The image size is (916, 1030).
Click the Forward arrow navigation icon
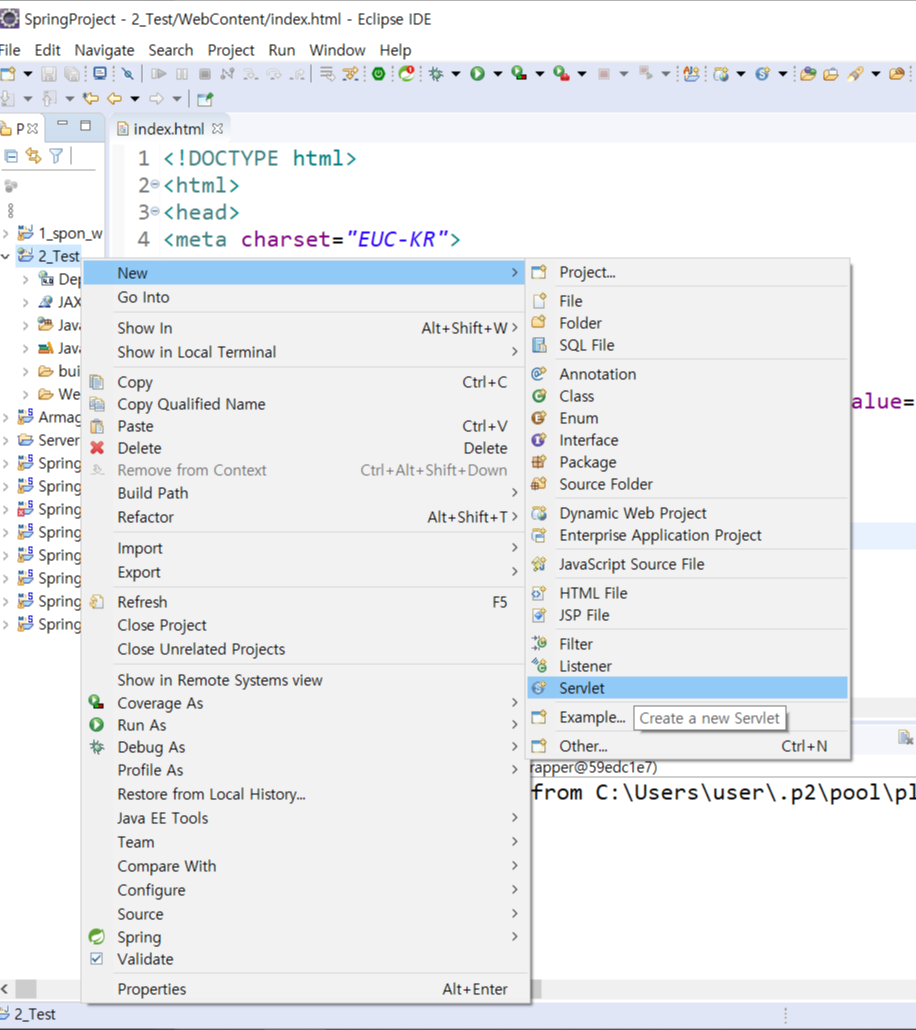point(156,99)
